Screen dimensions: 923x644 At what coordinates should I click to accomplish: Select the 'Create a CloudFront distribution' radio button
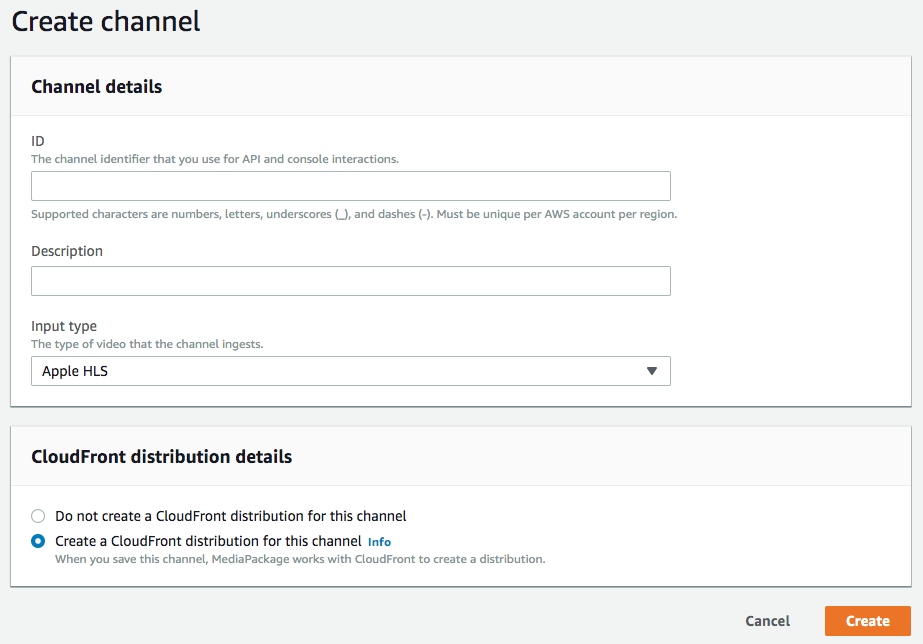pos(38,541)
